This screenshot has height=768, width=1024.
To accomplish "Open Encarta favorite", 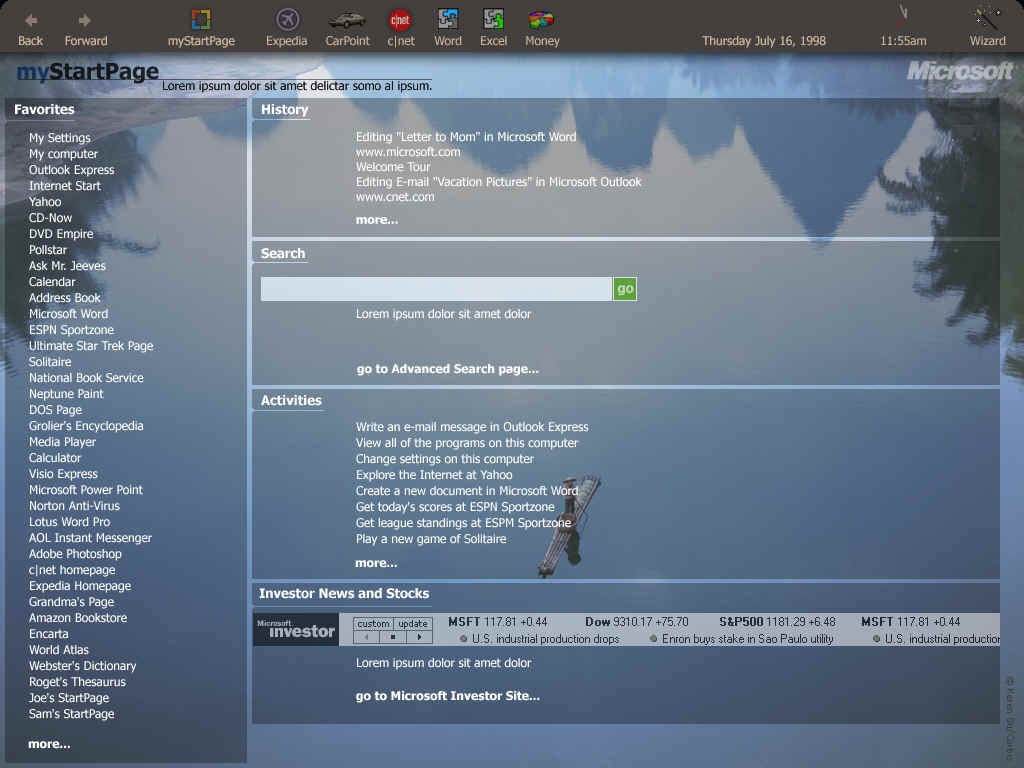I will [48, 634].
